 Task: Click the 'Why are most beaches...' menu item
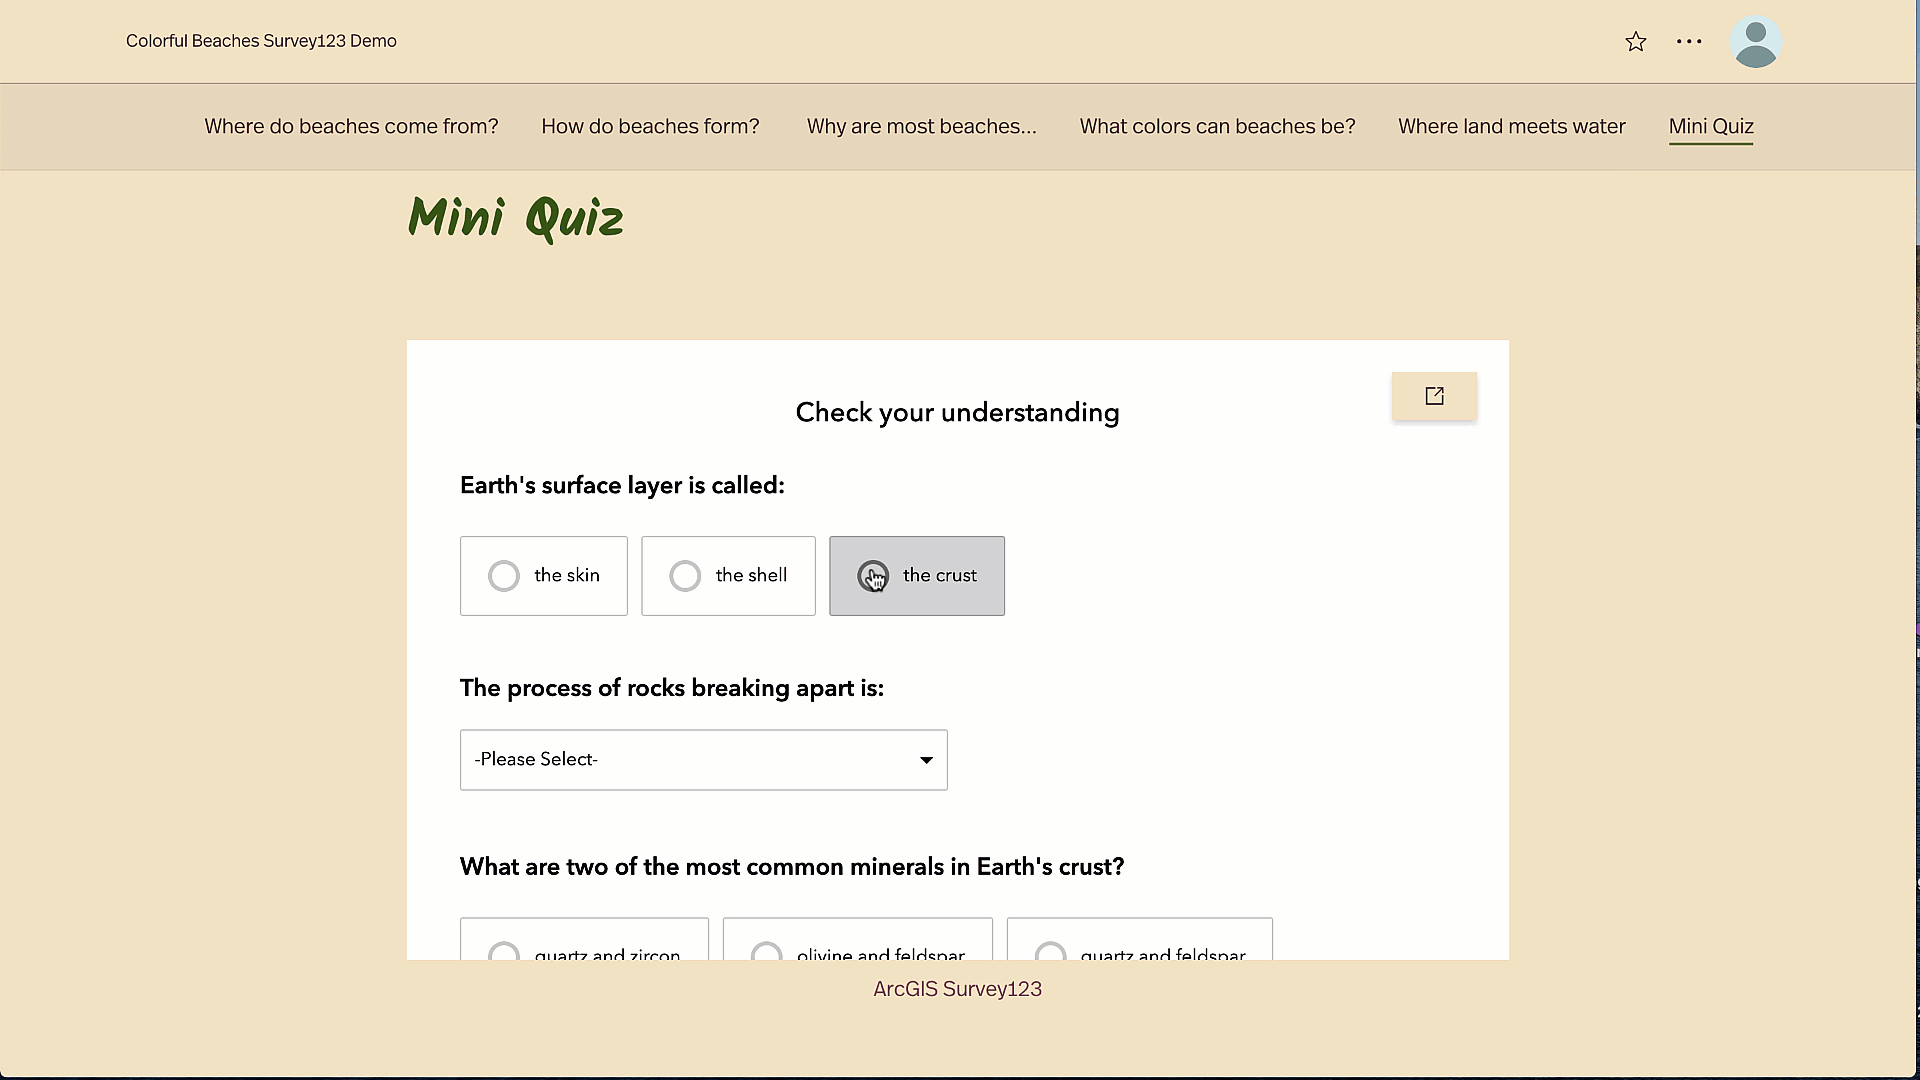pos(922,127)
